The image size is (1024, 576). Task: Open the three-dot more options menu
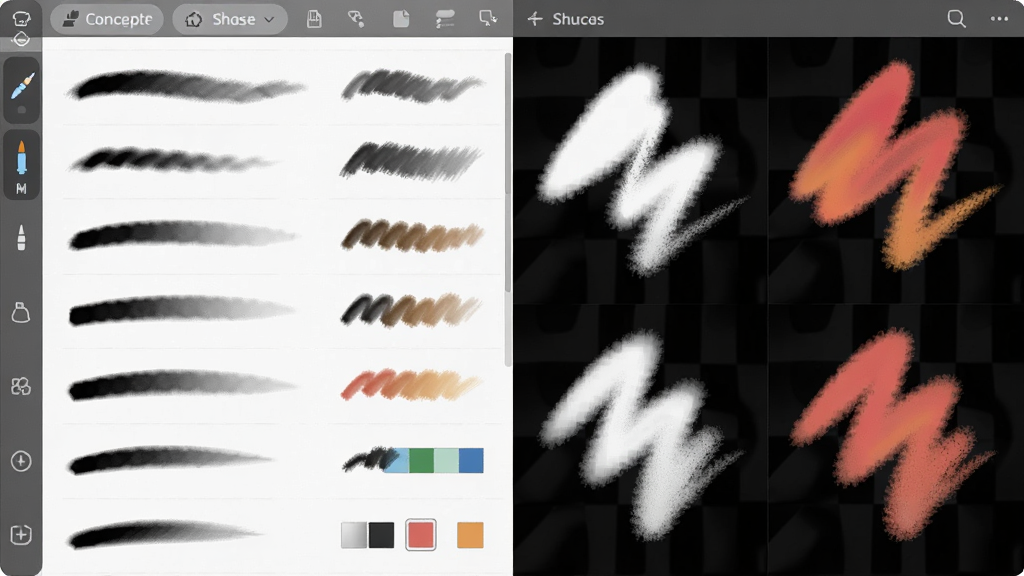999,18
